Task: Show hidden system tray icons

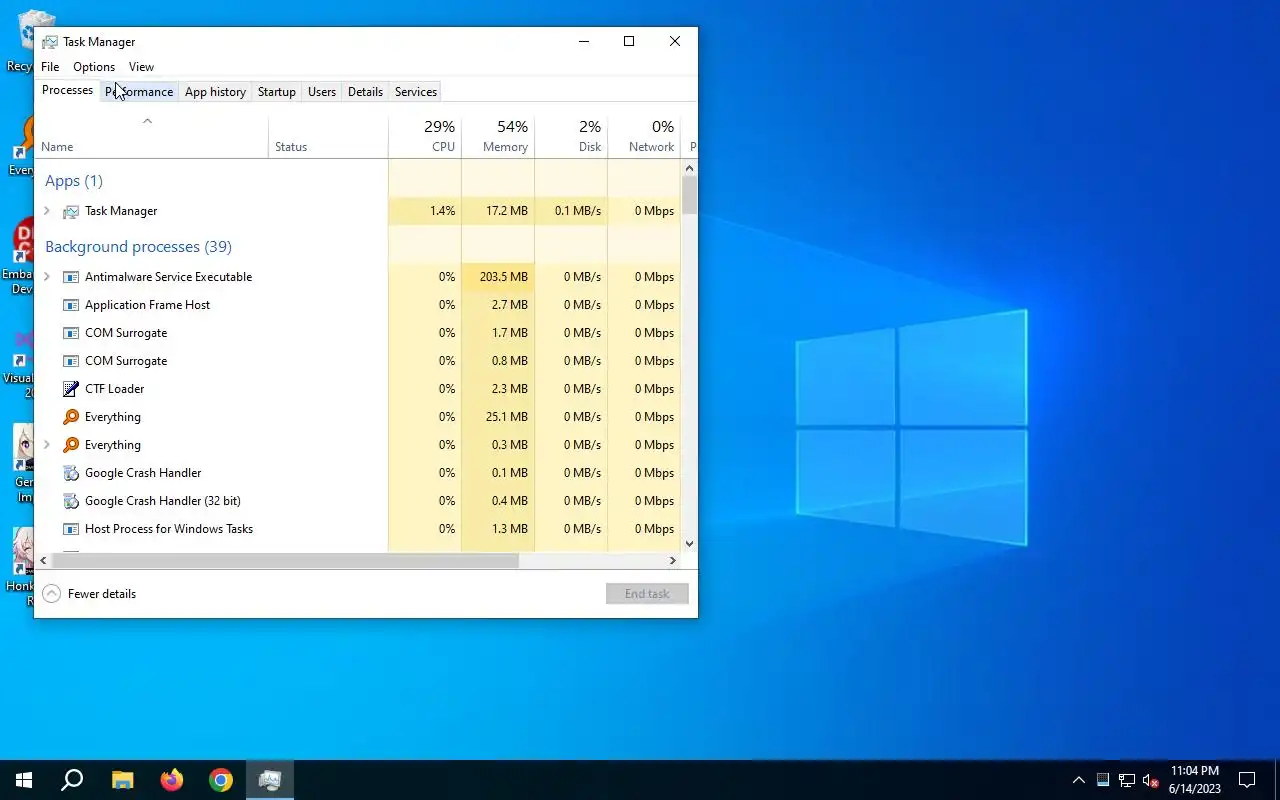Action: pos(1079,780)
